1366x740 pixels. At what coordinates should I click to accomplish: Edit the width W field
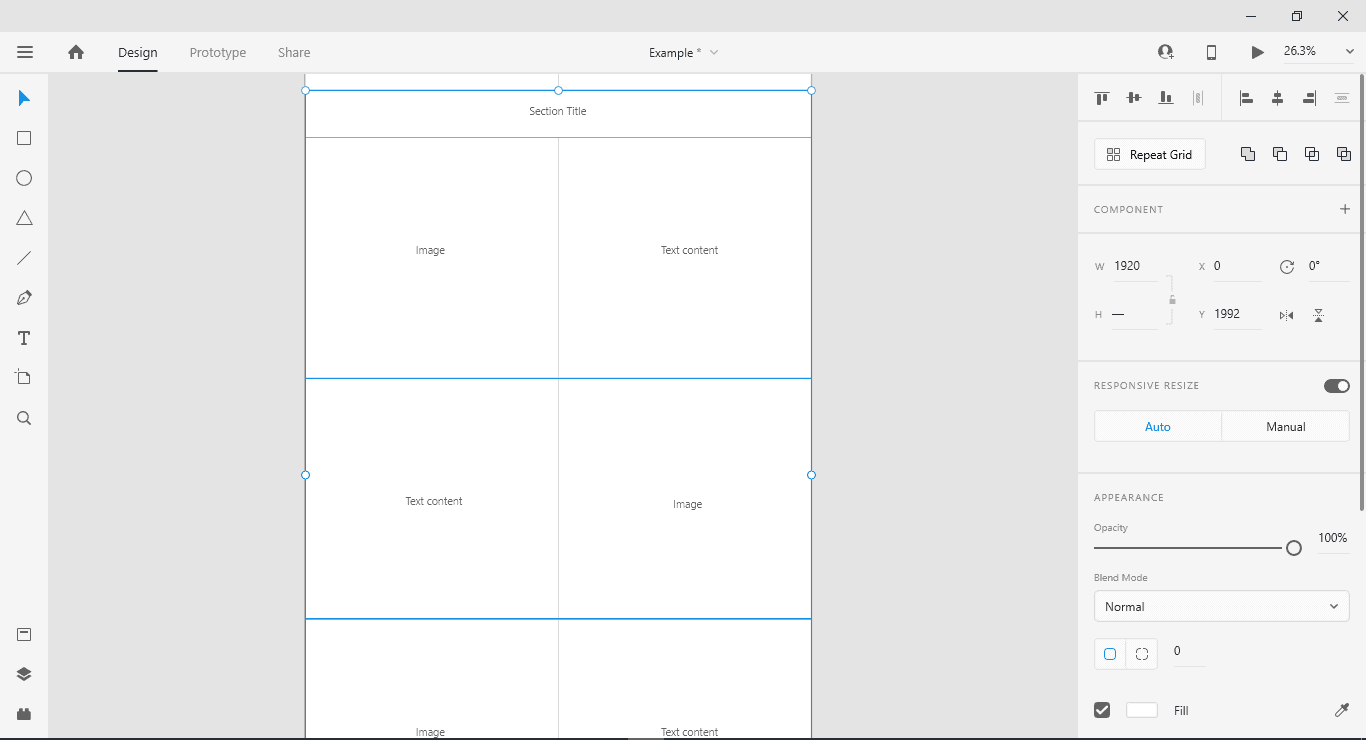pos(1136,266)
